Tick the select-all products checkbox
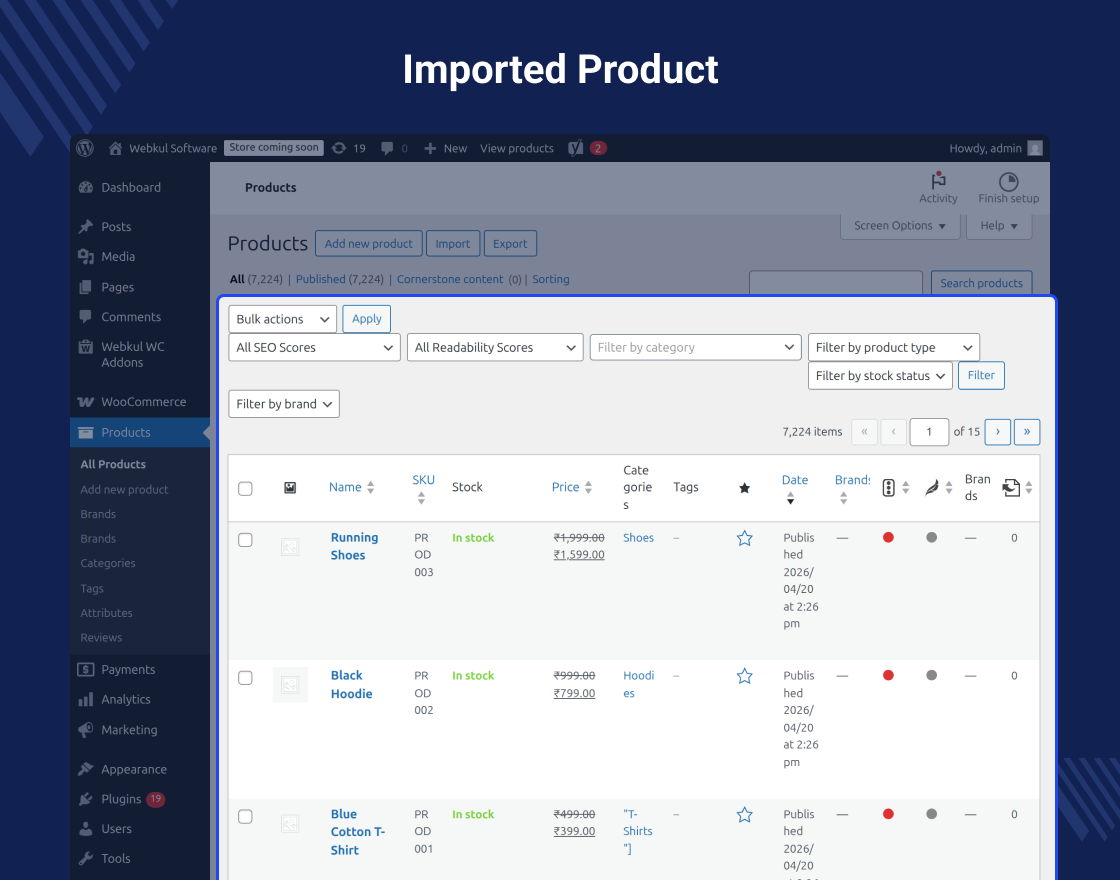 [245, 489]
